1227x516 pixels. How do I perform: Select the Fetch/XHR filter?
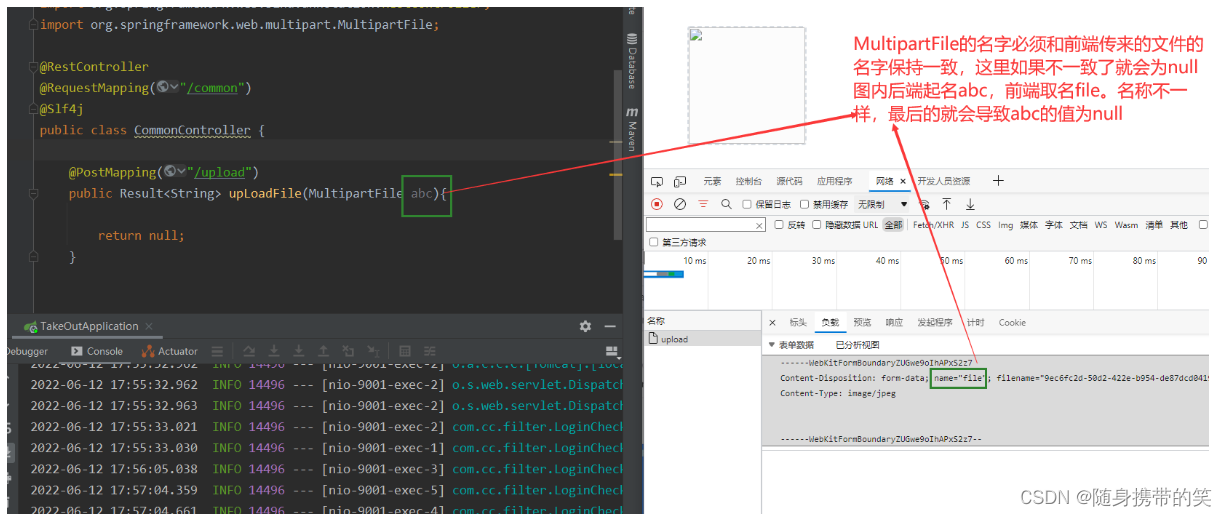coord(932,225)
